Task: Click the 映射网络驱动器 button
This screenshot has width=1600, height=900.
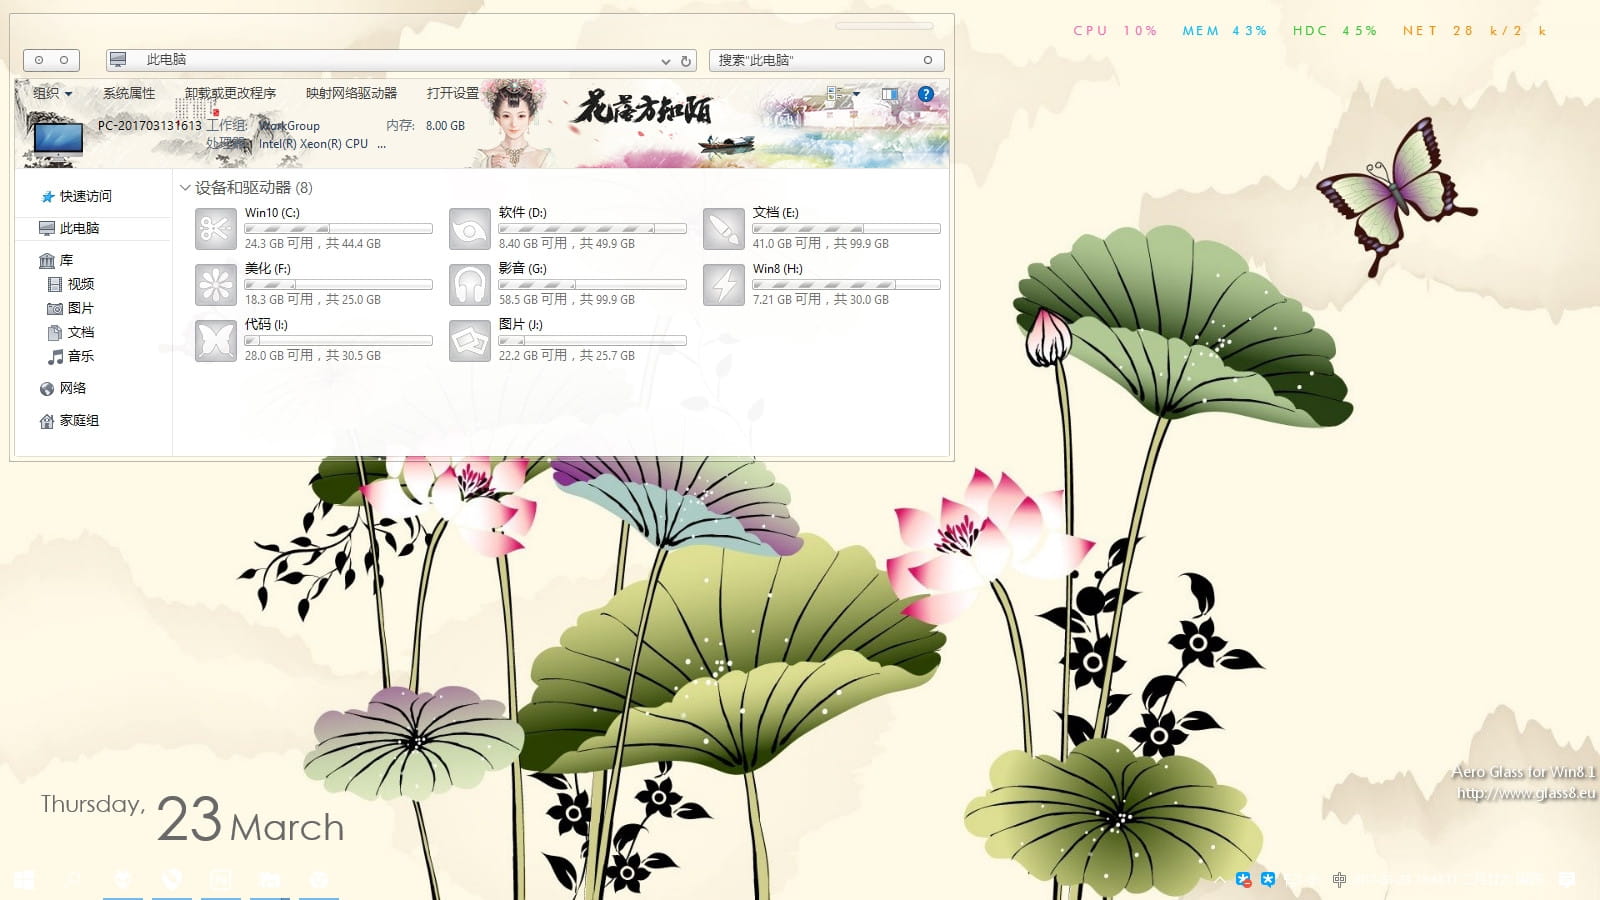Action: point(351,93)
